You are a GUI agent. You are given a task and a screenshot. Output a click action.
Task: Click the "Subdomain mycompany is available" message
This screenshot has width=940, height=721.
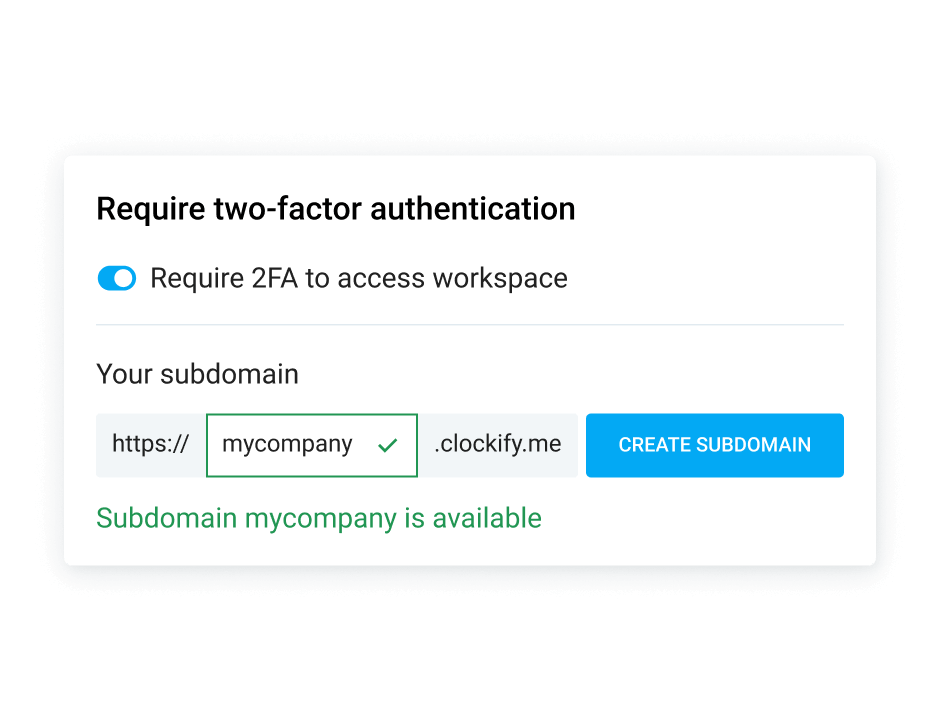click(319, 518)
